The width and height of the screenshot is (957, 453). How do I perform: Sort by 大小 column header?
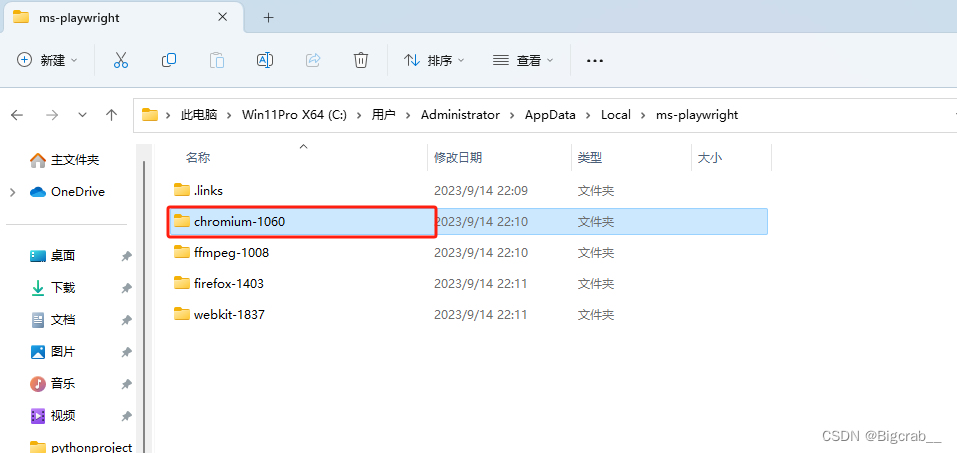pos(710,158)
